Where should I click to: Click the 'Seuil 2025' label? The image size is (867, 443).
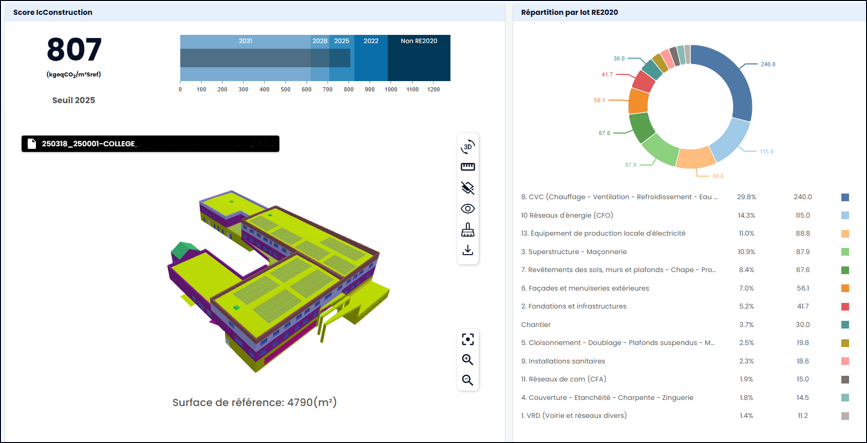click(74, 101)
